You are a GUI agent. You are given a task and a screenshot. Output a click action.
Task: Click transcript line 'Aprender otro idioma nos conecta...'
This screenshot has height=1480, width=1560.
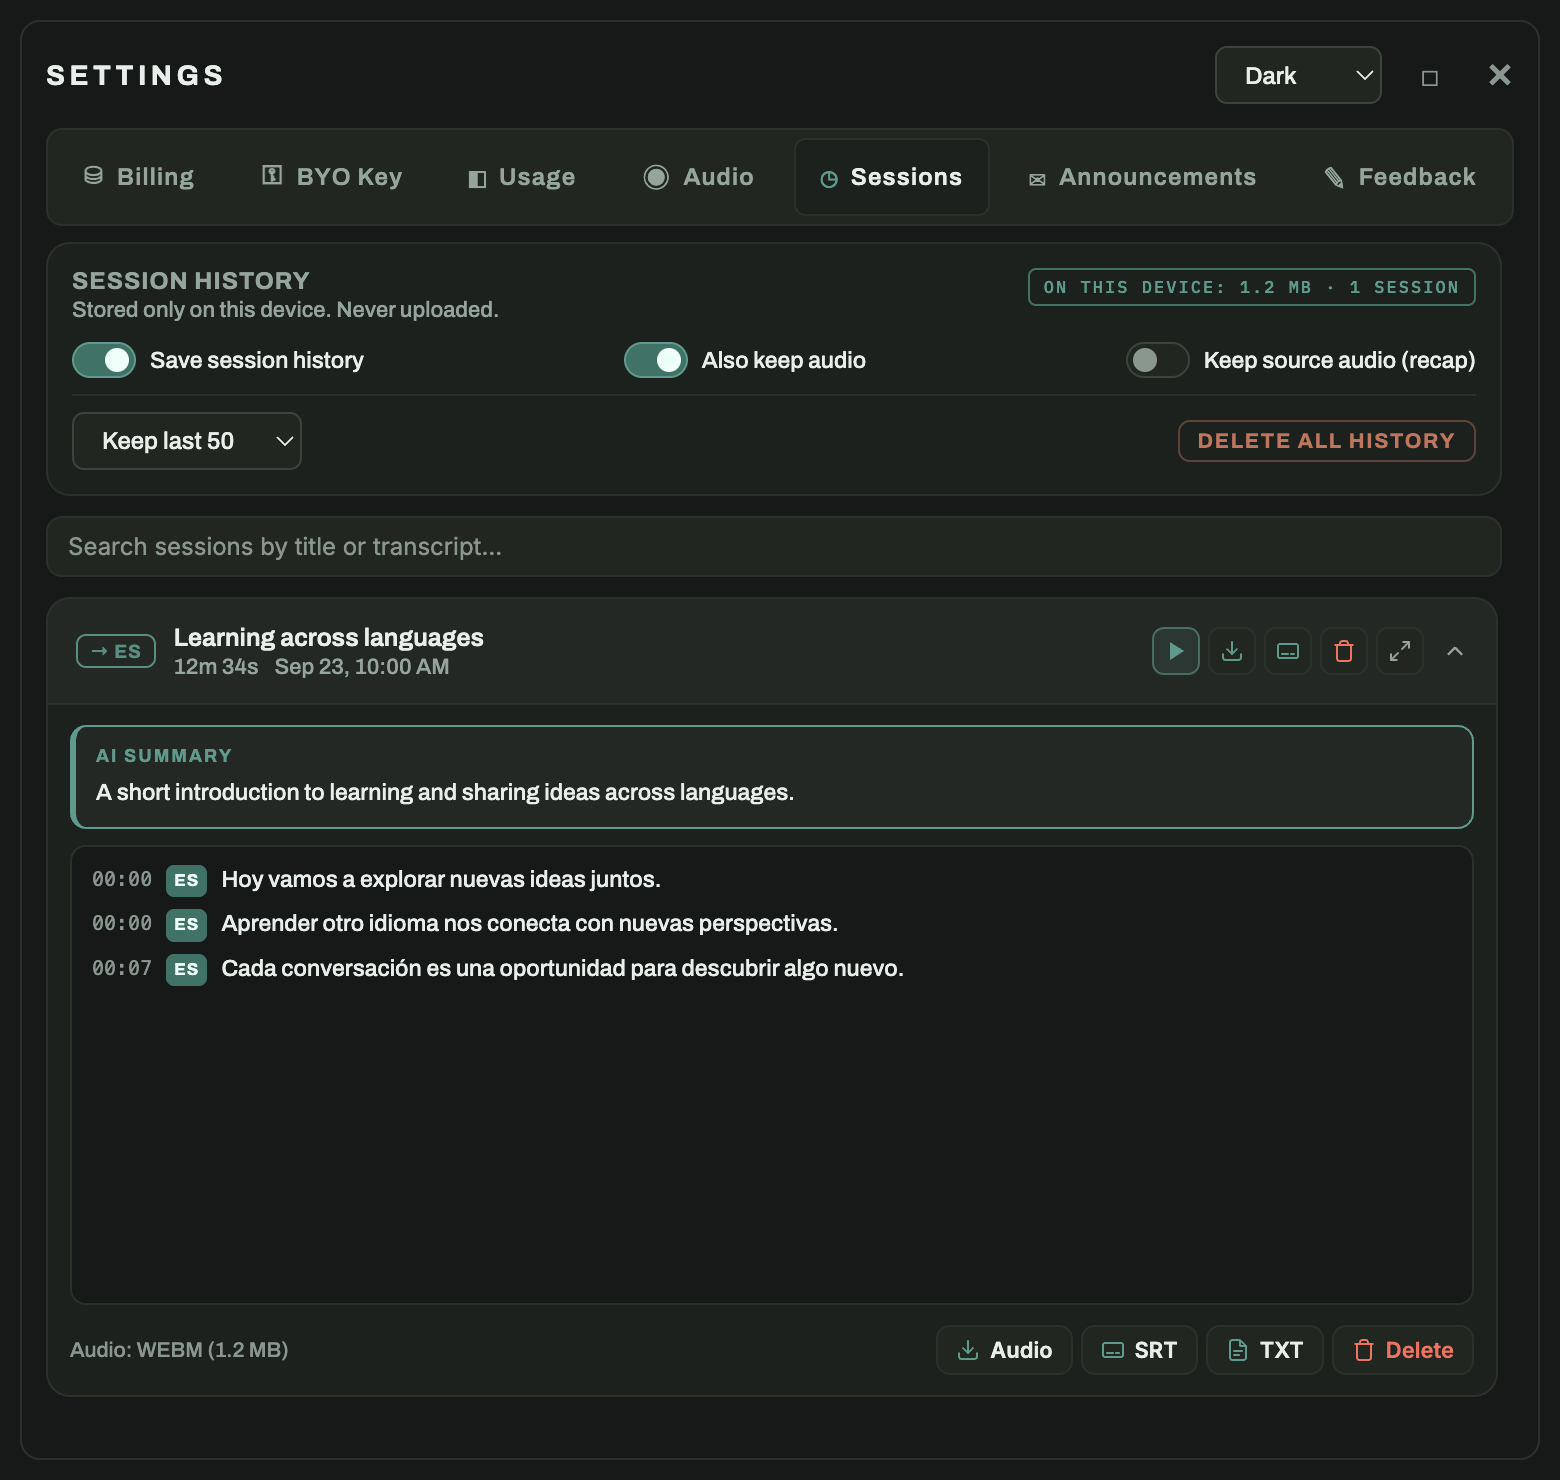529,923
